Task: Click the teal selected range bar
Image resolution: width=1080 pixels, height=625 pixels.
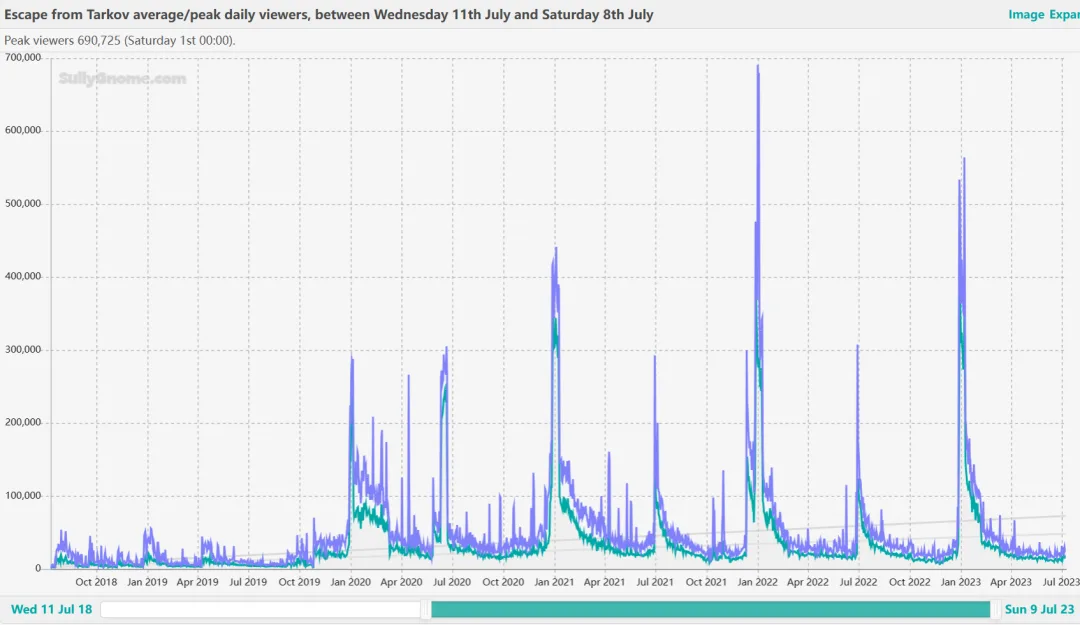Action: 710,610
